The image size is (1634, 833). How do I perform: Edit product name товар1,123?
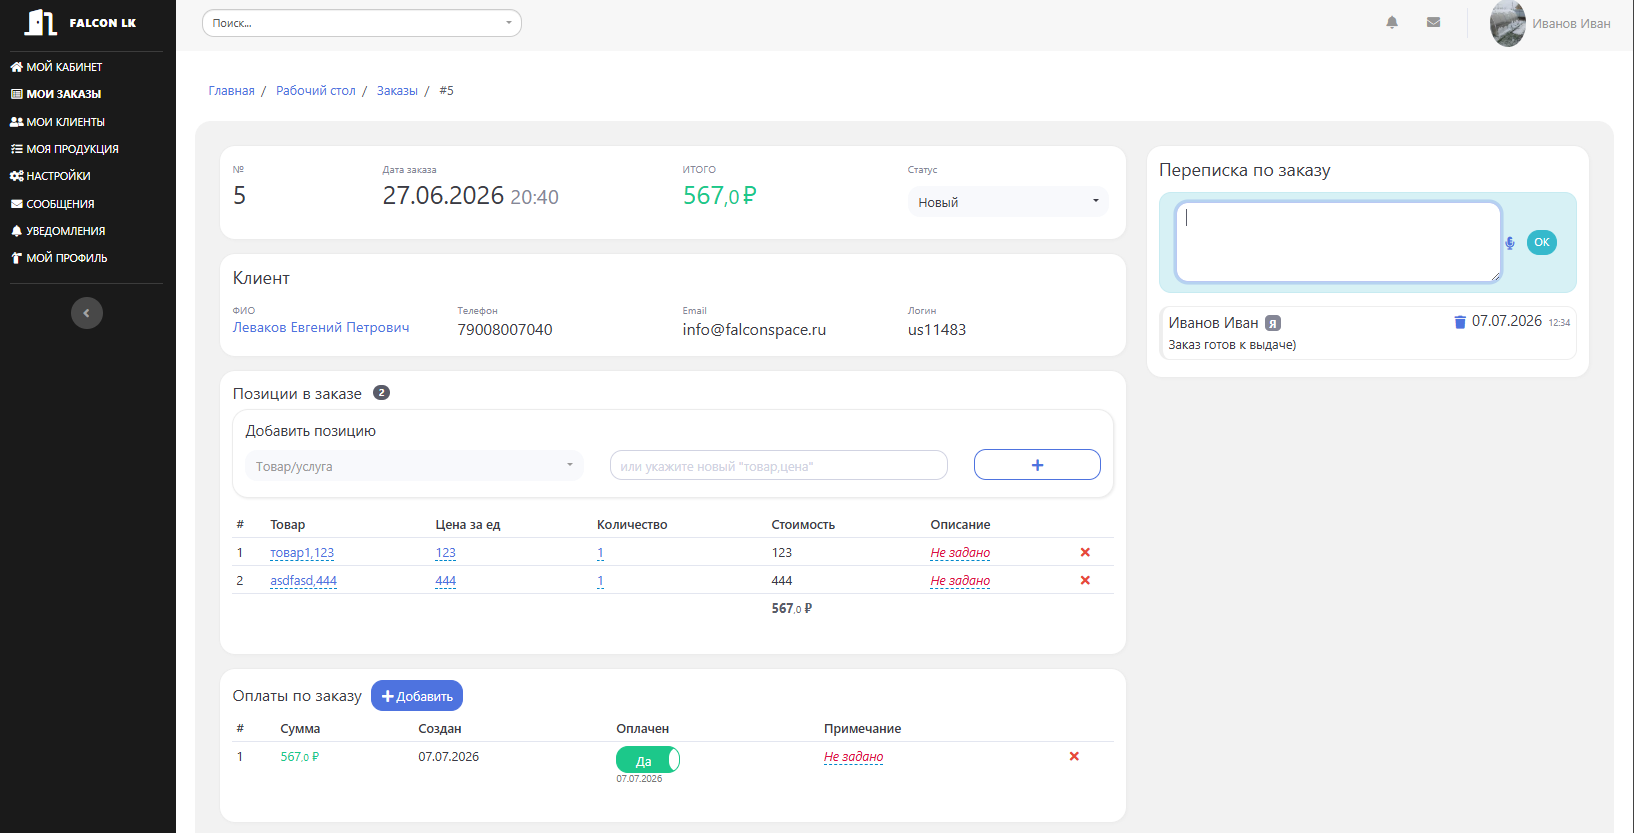pos(302,553)
